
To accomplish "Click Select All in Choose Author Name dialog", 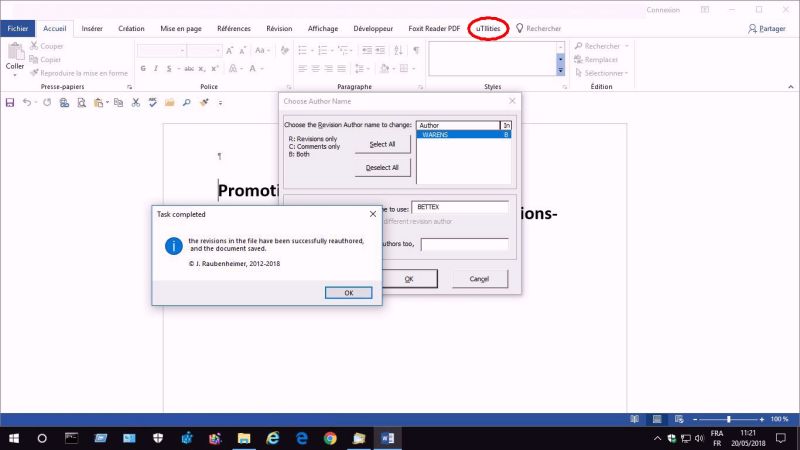I will [382, 144].
